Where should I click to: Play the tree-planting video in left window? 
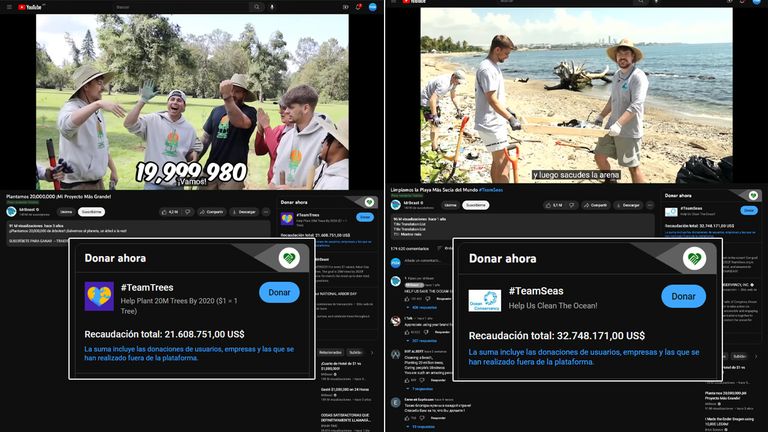click(x=192, y=101)
